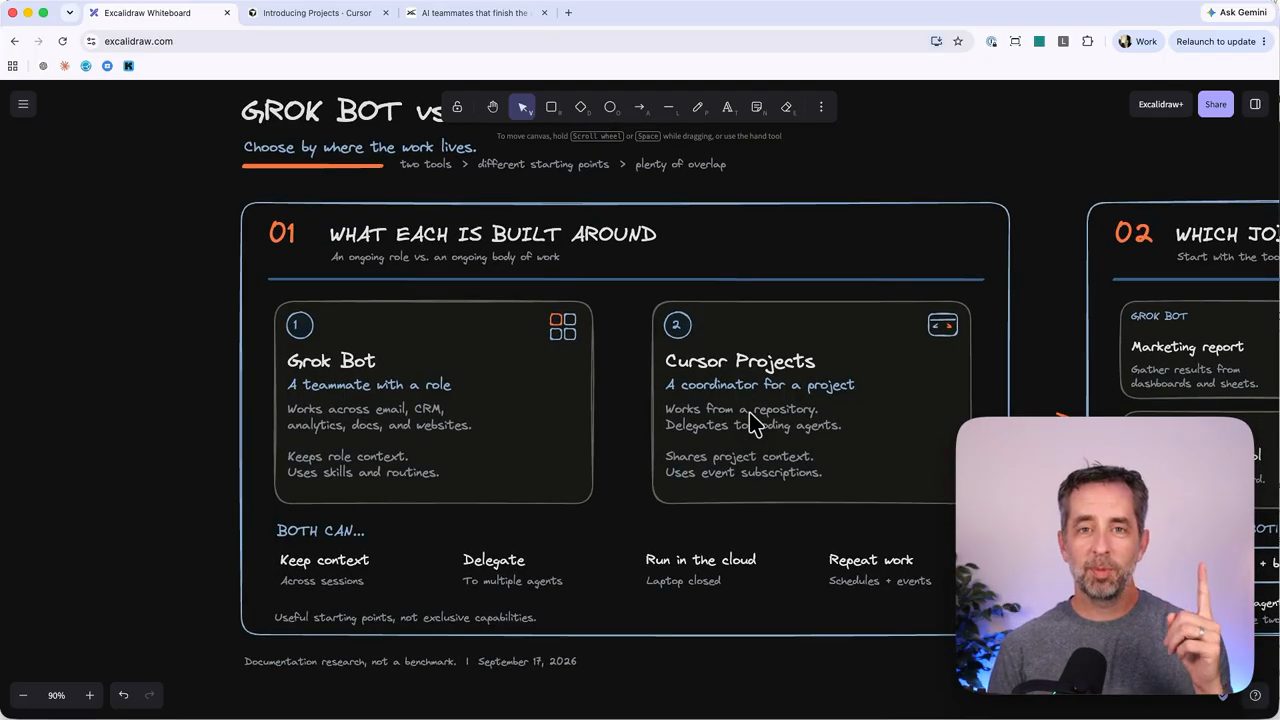Image resolution: width=1280 pixels, height=720 pixels.
Task: Click the browser Reload button
Action: point(62,41)
